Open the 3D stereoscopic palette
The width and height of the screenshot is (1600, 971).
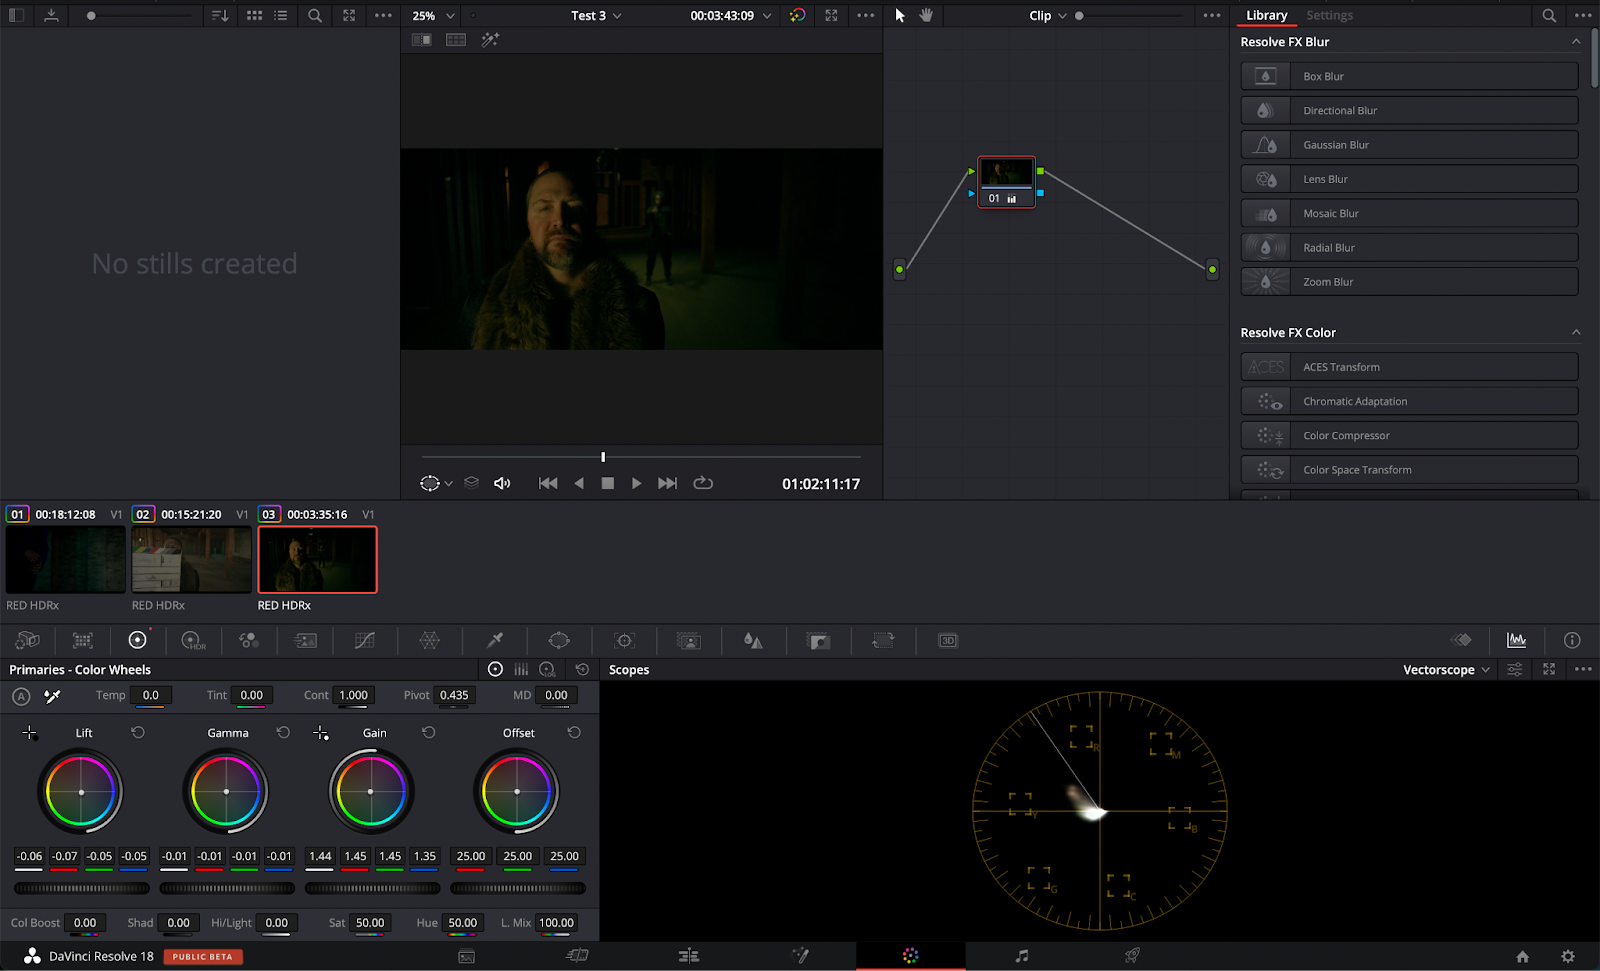tap(948, 640)
